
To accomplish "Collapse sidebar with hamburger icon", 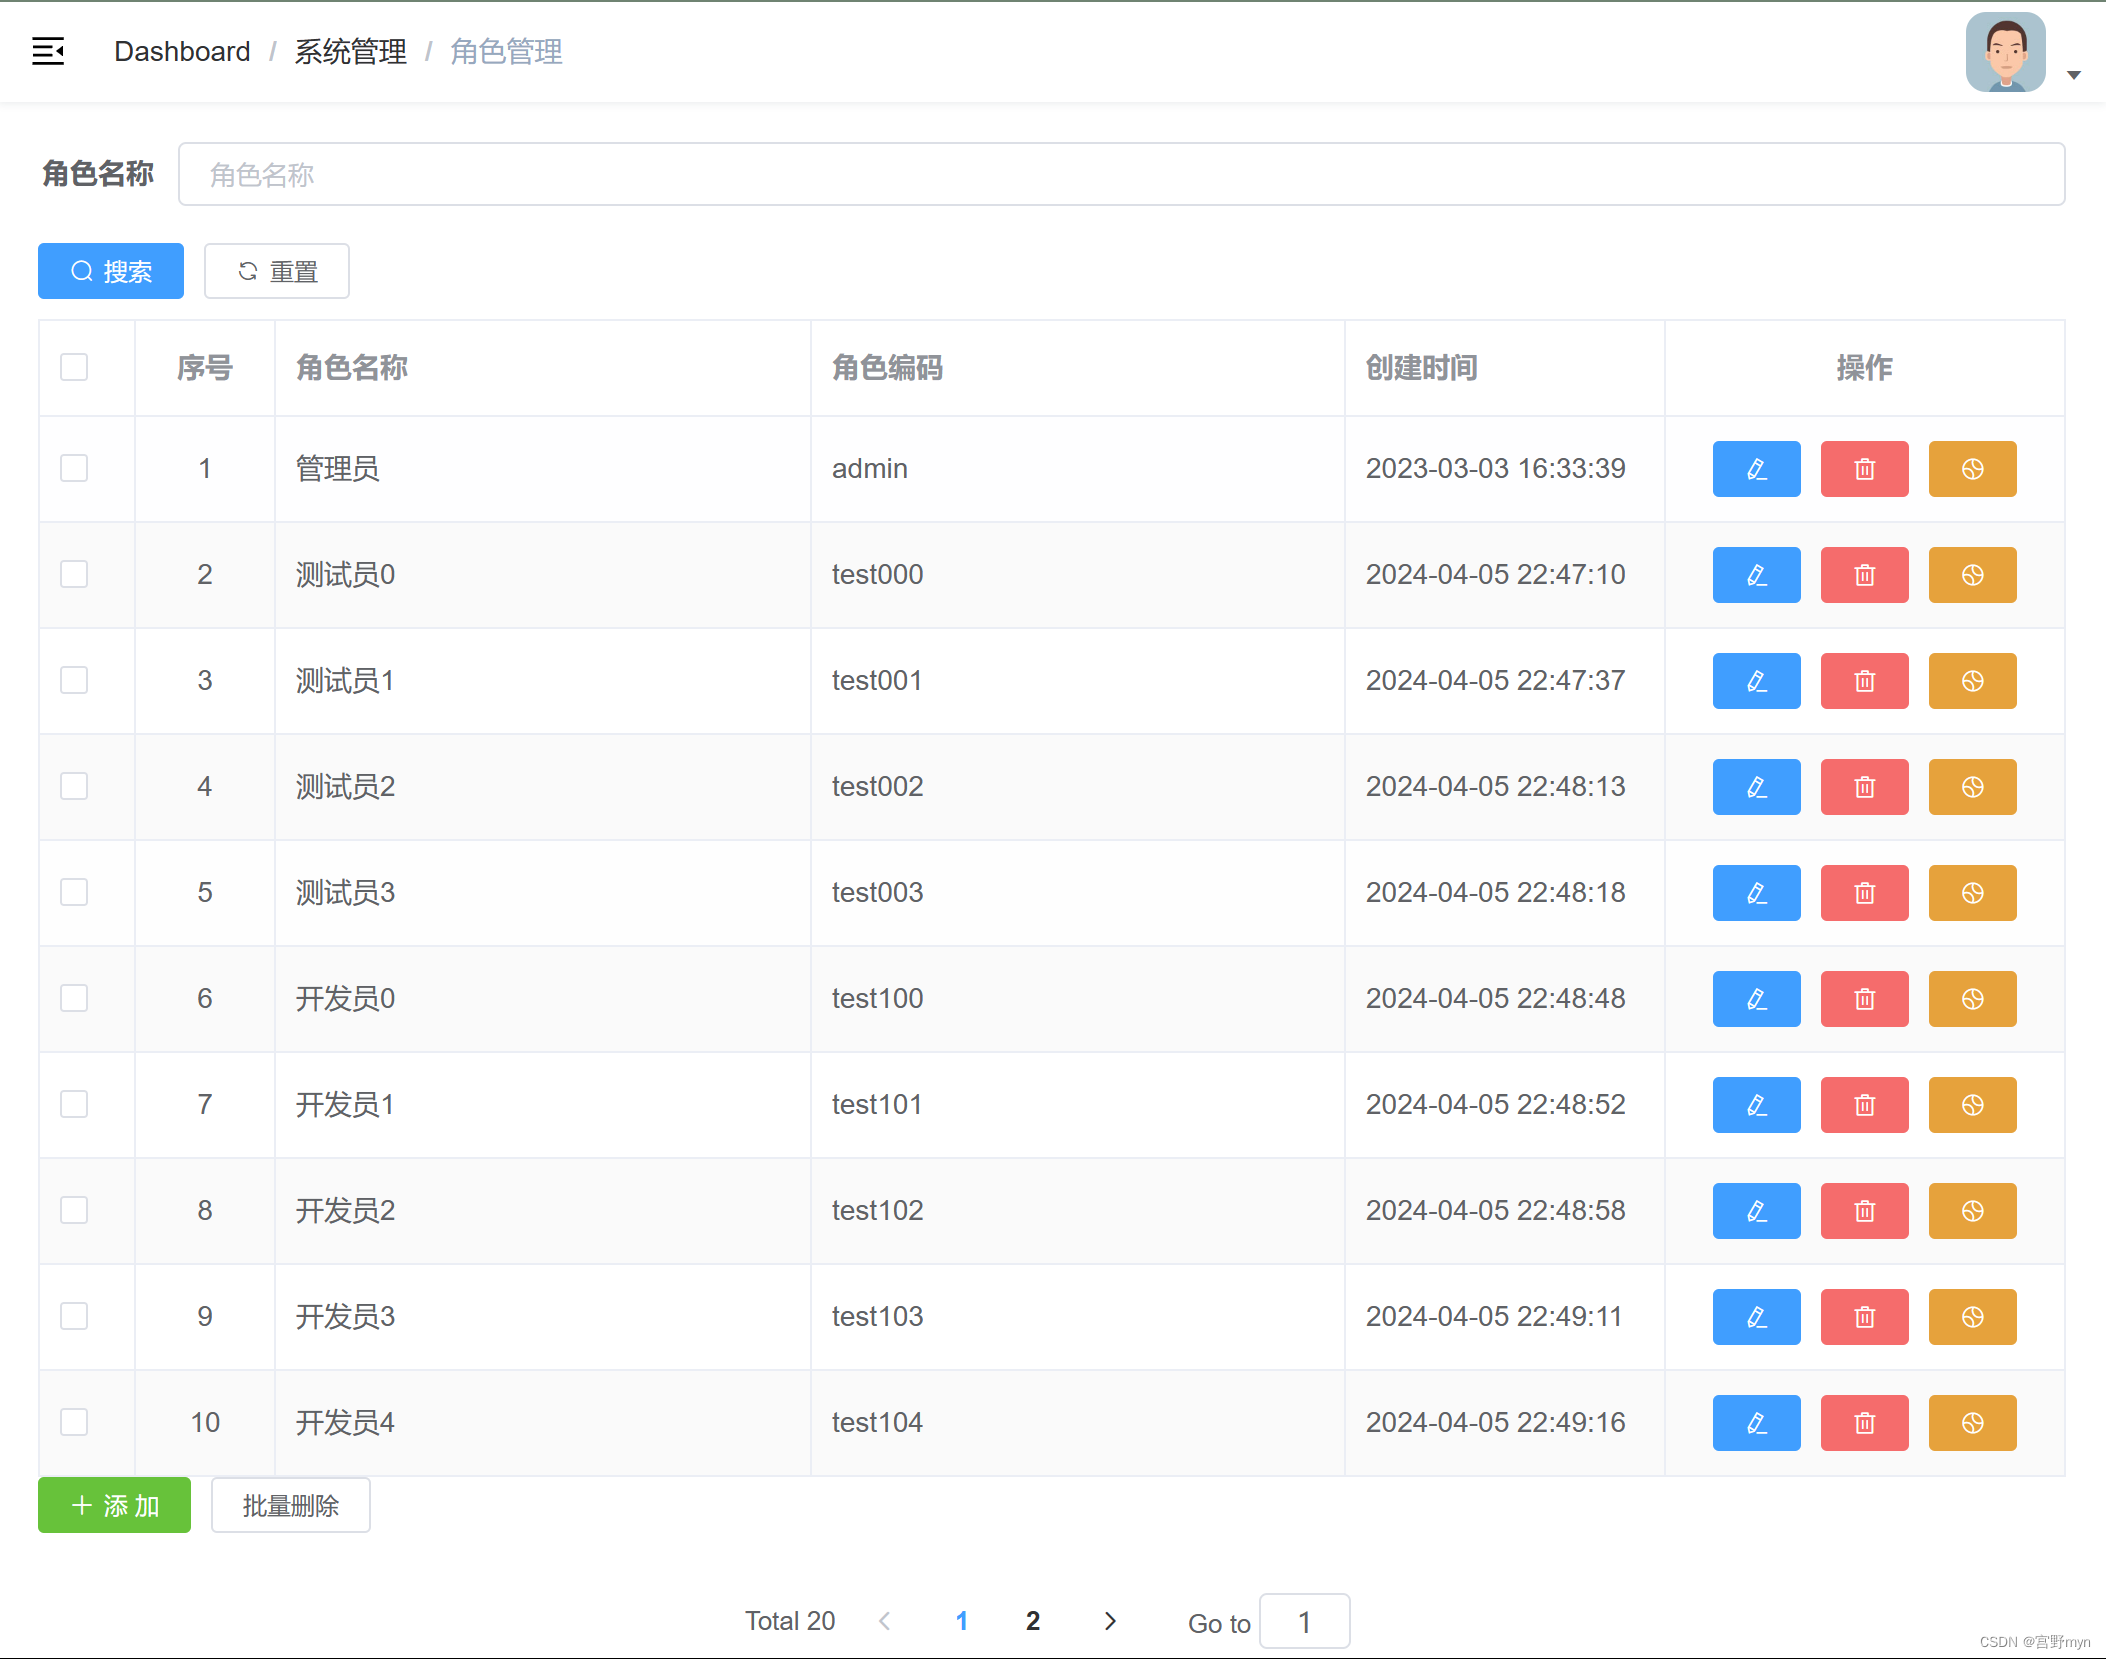I will point(48,51).
